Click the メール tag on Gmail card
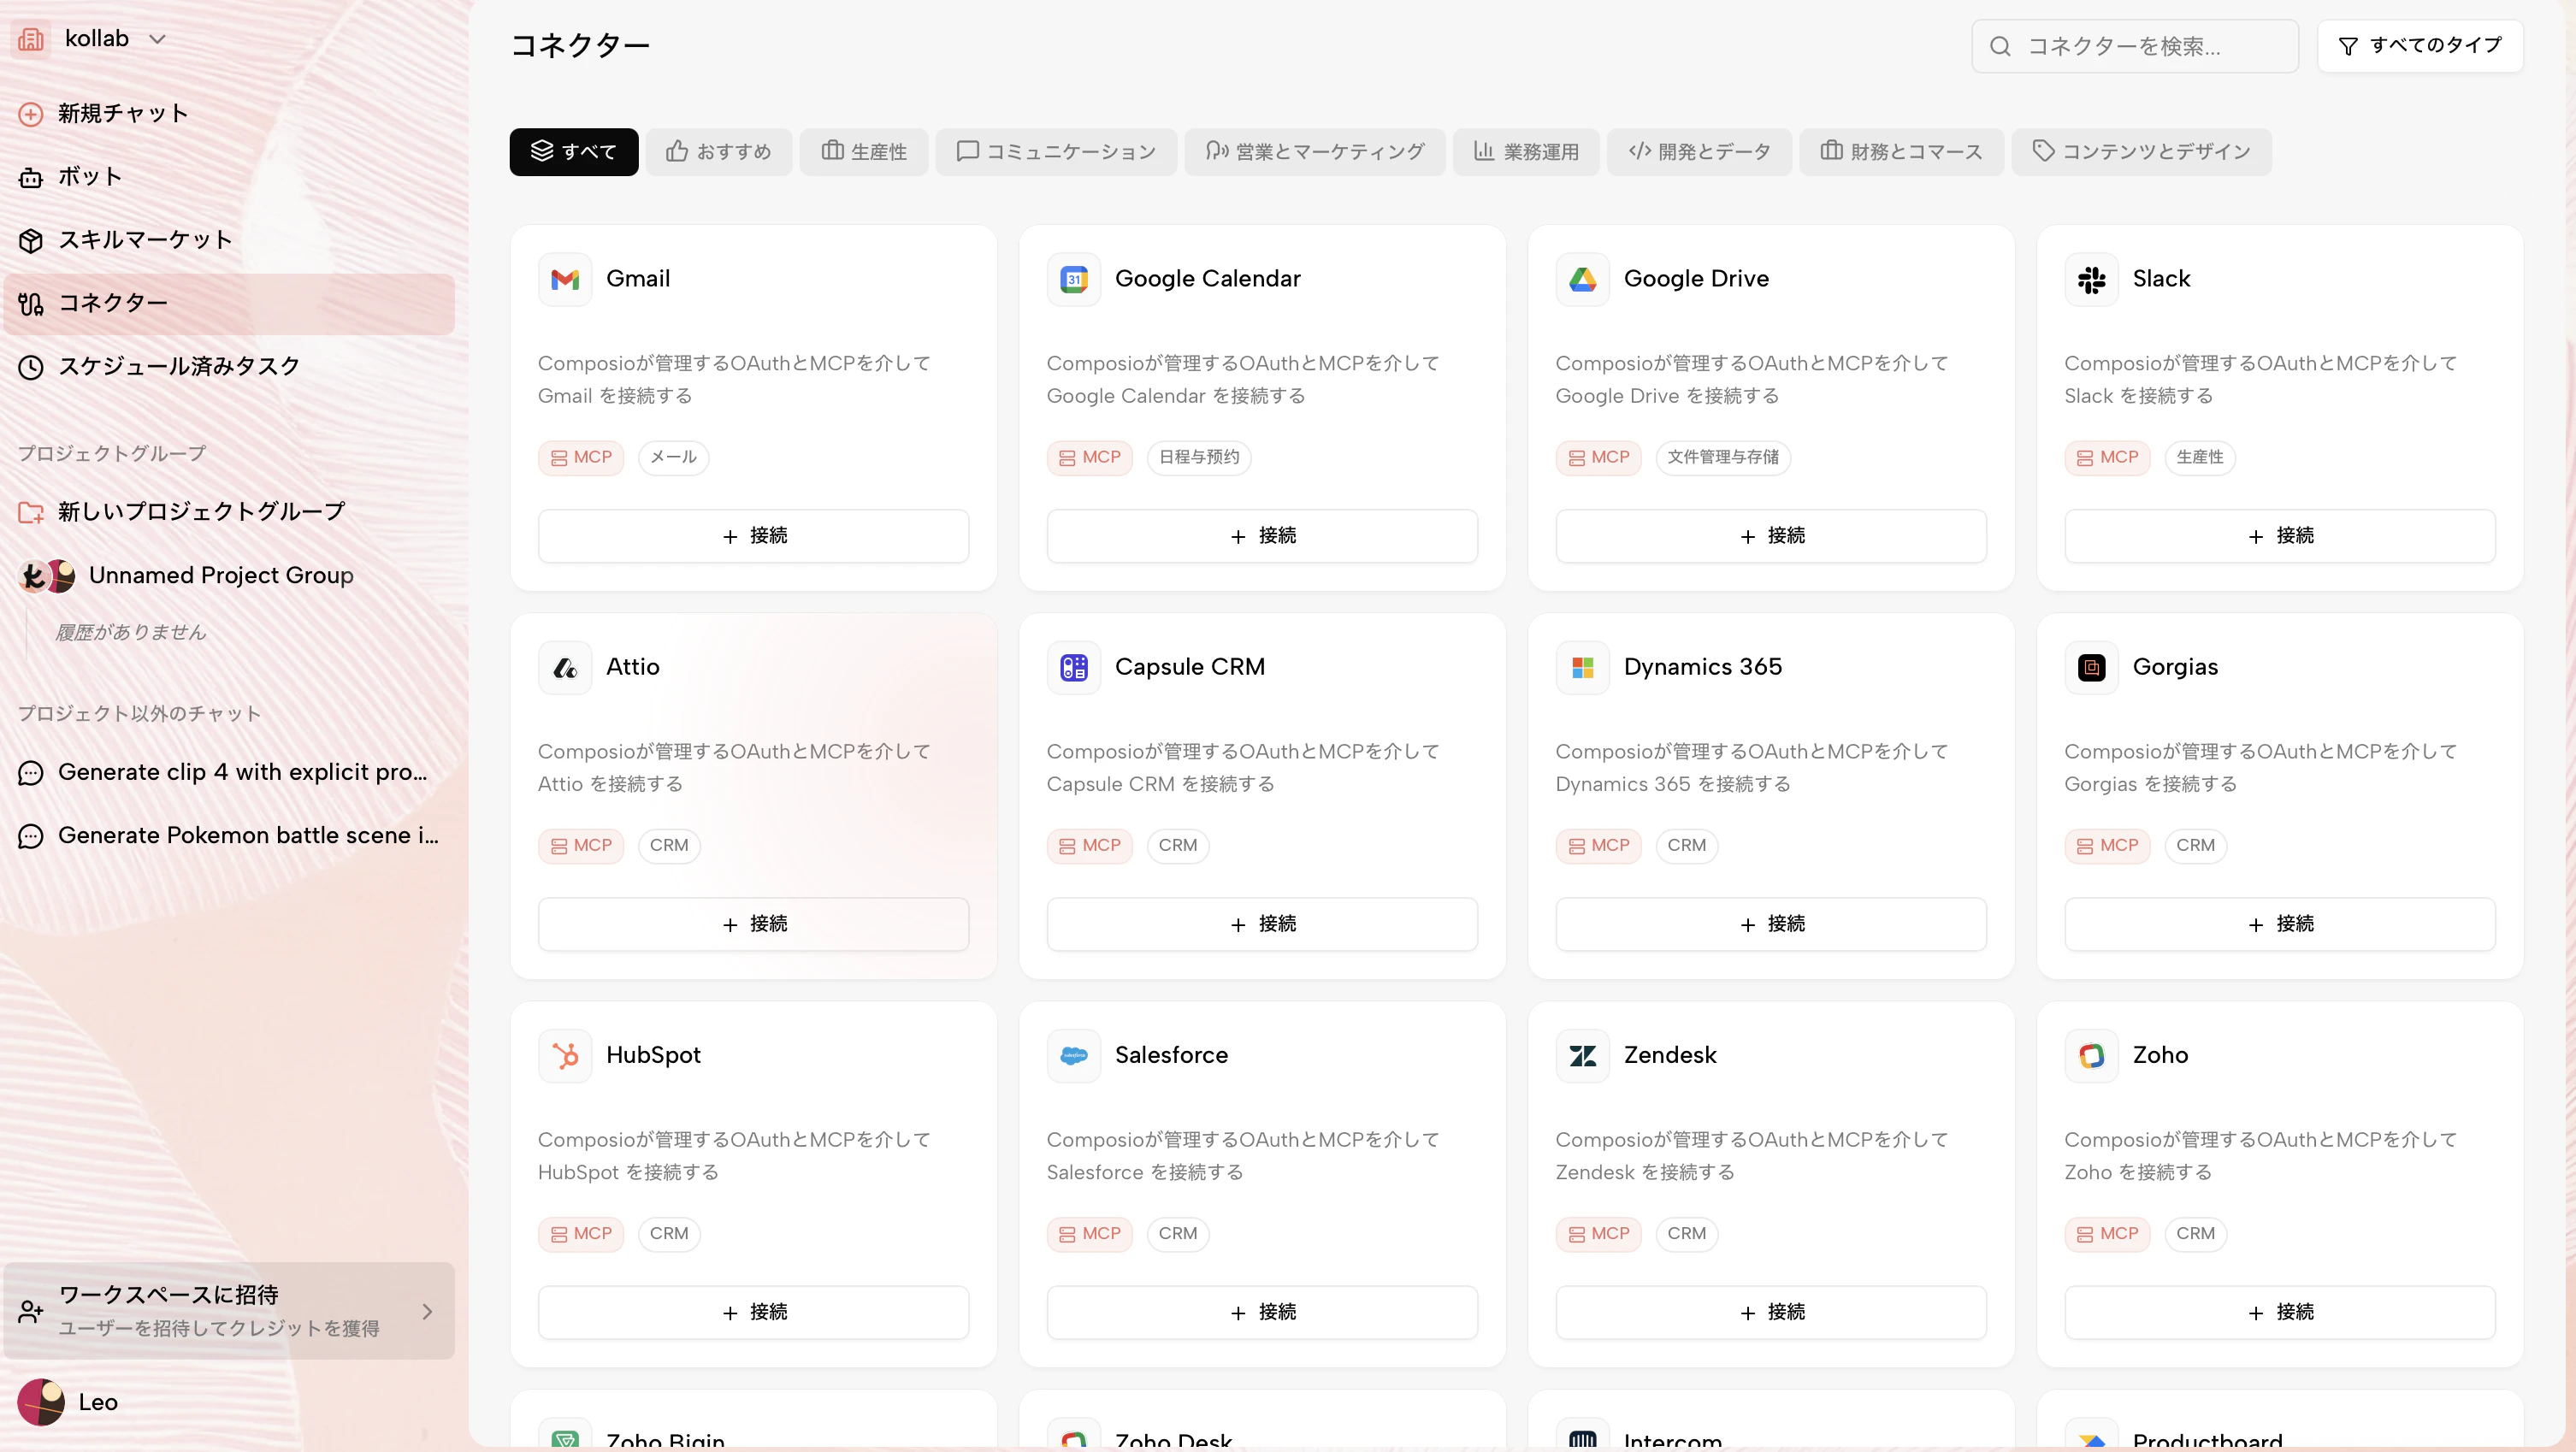The image size is (2576, 1452). pos(674,457)
